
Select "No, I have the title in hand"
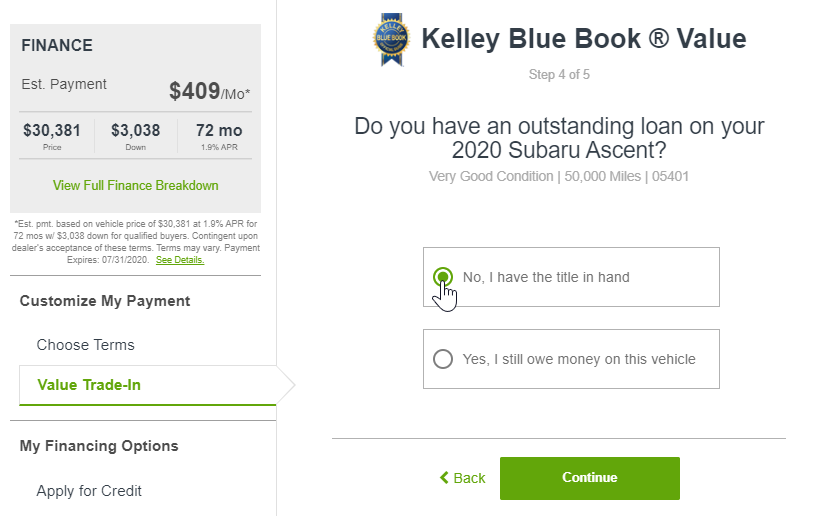(x=443, y=277)
